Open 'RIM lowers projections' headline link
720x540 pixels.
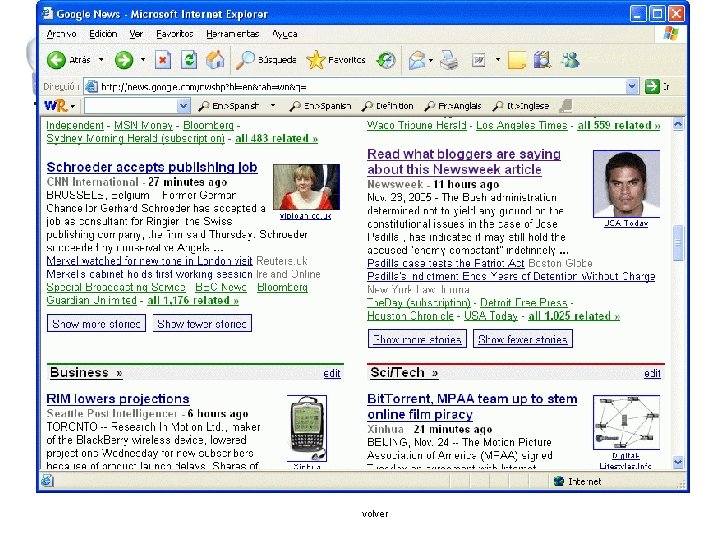pos(118,399)
